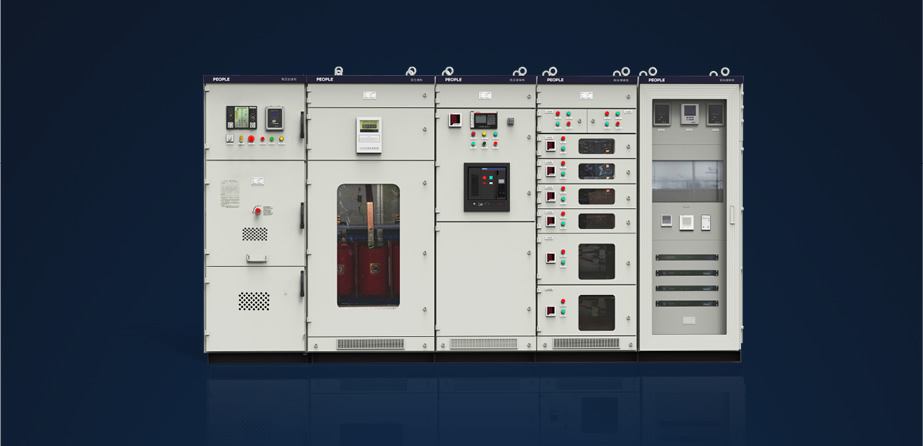Image resolution: width=923 pixels, height=446 pixels.
Task: Click the red meter on fourth cabinet's second drawer
Action: tap(550, 171)
